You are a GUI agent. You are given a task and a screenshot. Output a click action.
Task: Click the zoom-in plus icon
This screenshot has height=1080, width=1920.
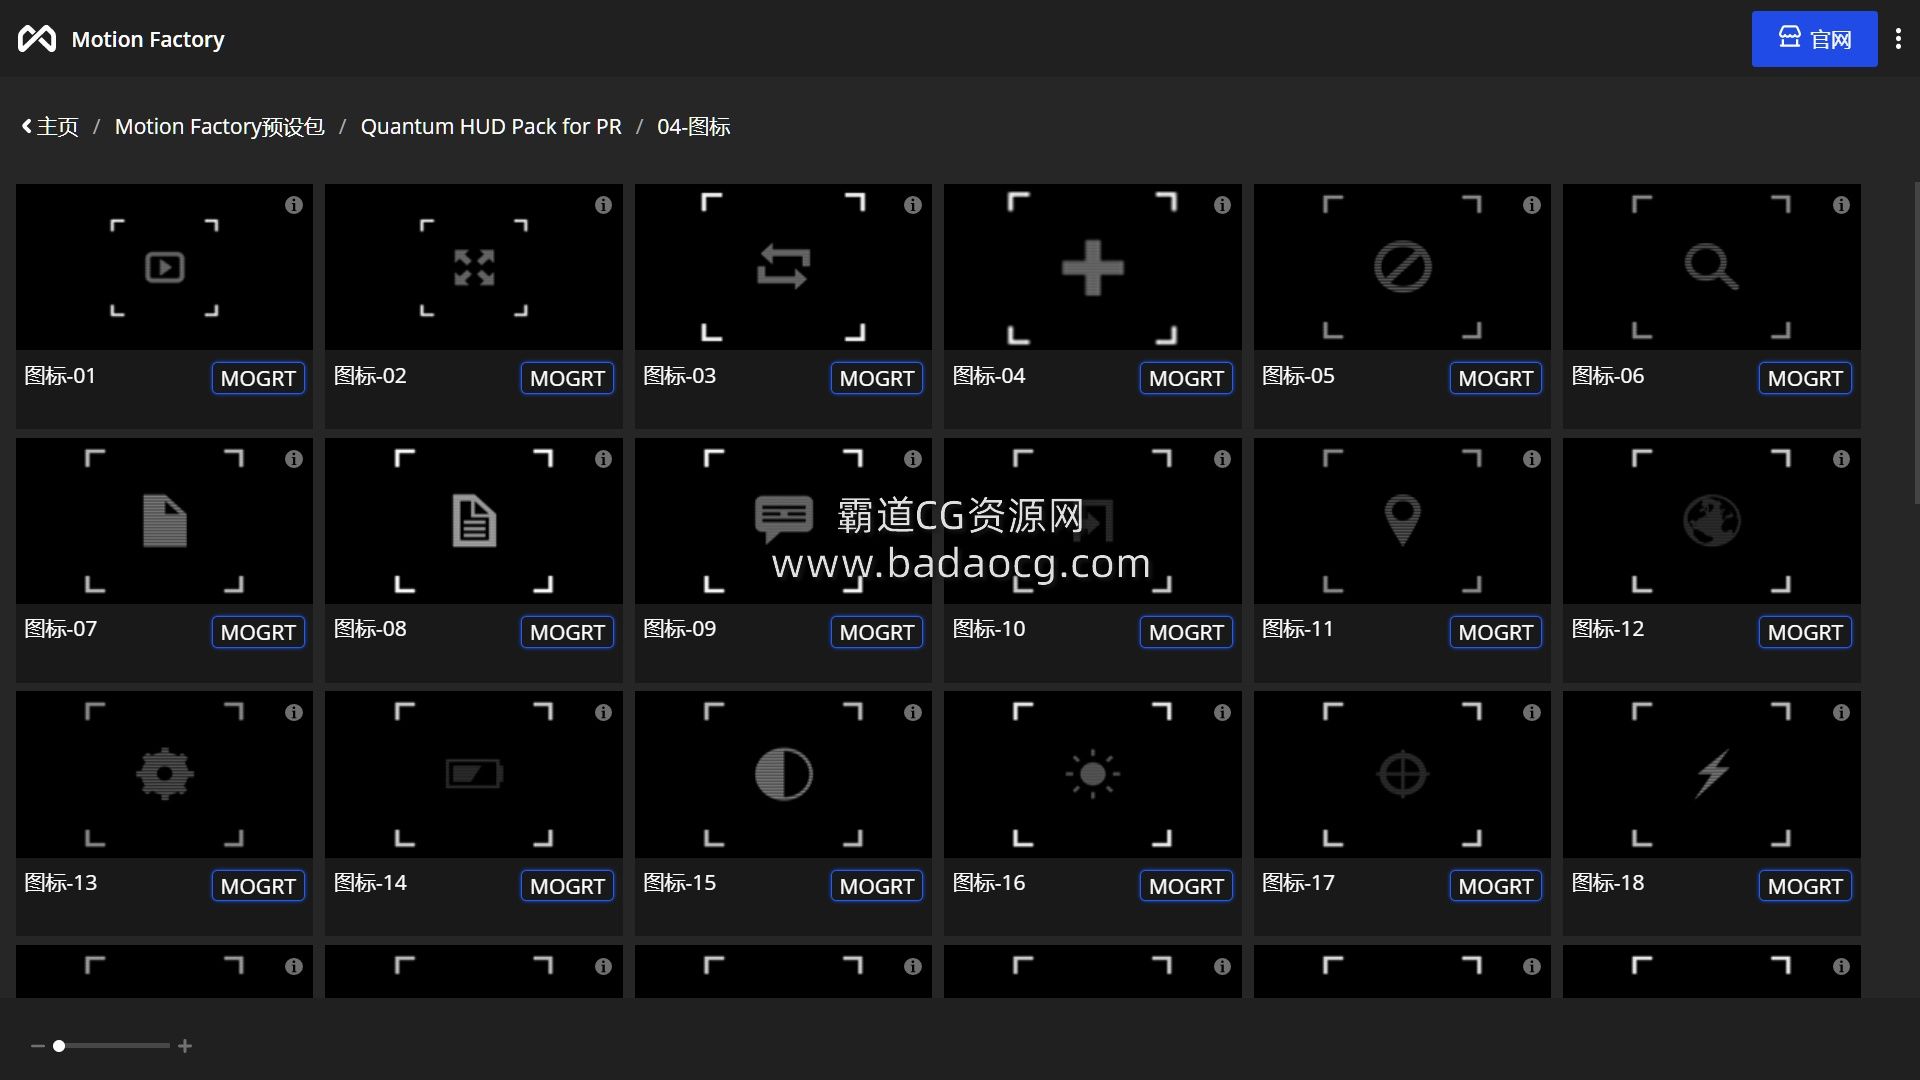point(185,1046)
